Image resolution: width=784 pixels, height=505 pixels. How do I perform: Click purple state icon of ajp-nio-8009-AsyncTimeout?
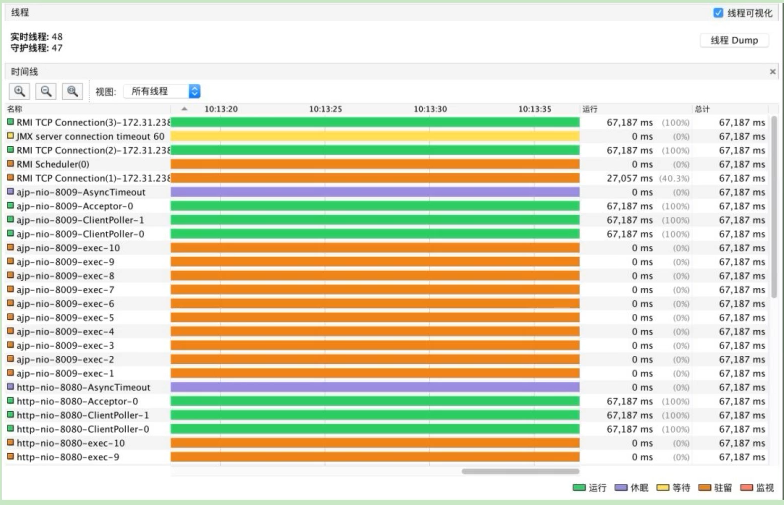[10, 192]
